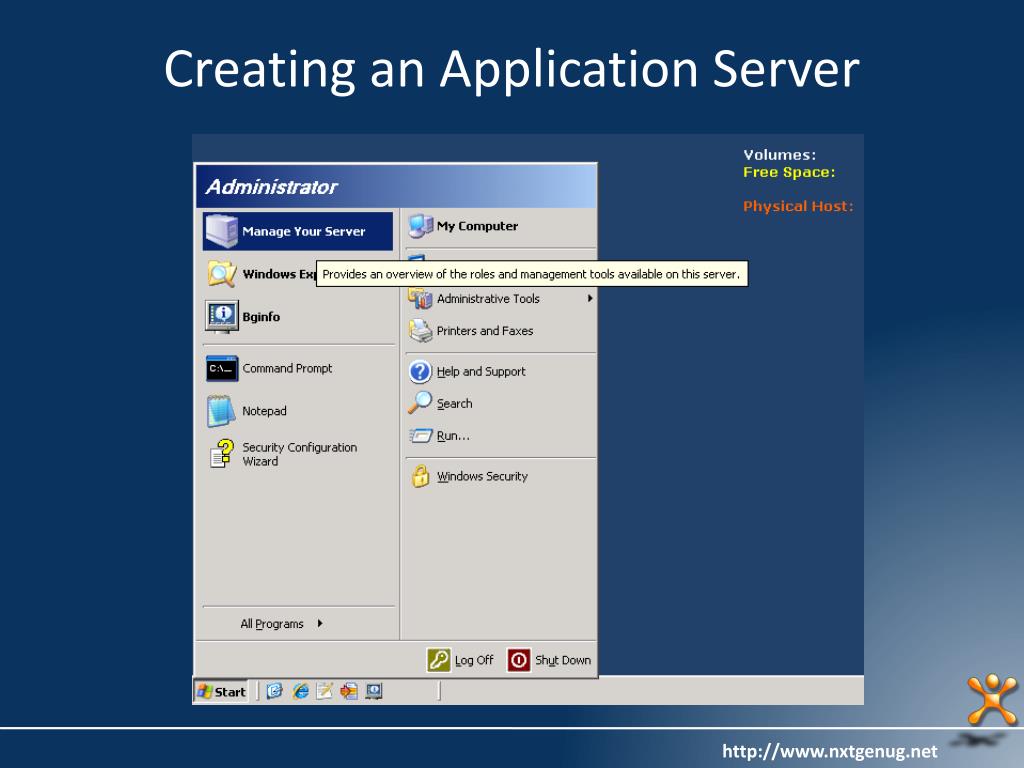
Task: Click the Bginfo monitor icon on the taskbar
Action: [x=374, y=691]
